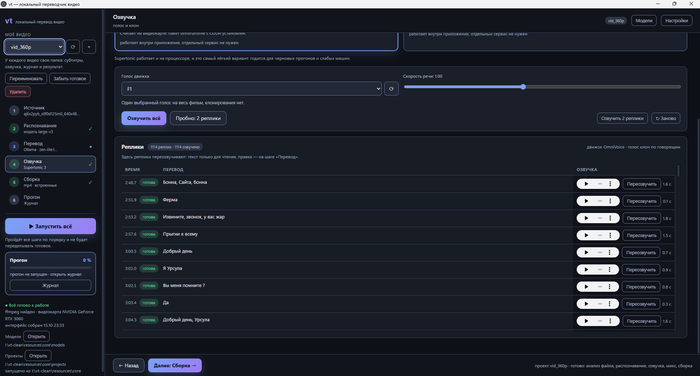Screen dimensions: 700x376
Task: Proceed with «Далее: Сборка»
Action: click(x=175, y=365)
